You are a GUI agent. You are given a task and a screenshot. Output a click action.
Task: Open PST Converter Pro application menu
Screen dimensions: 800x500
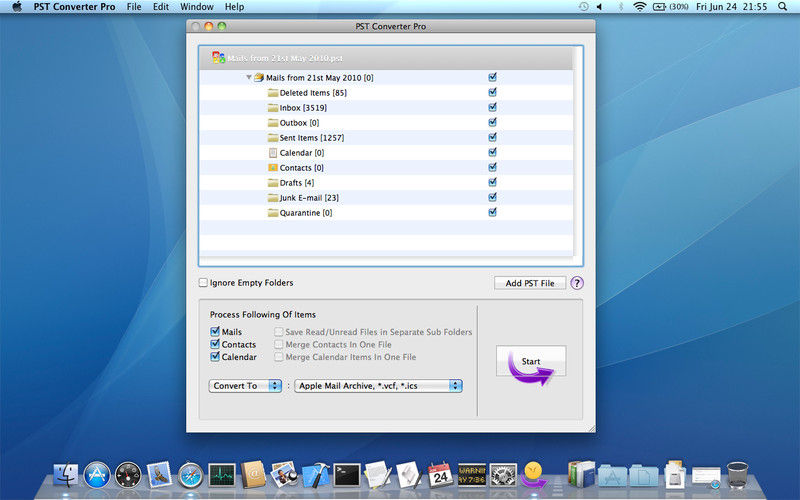pyautogui.click(x=74, y=7)
